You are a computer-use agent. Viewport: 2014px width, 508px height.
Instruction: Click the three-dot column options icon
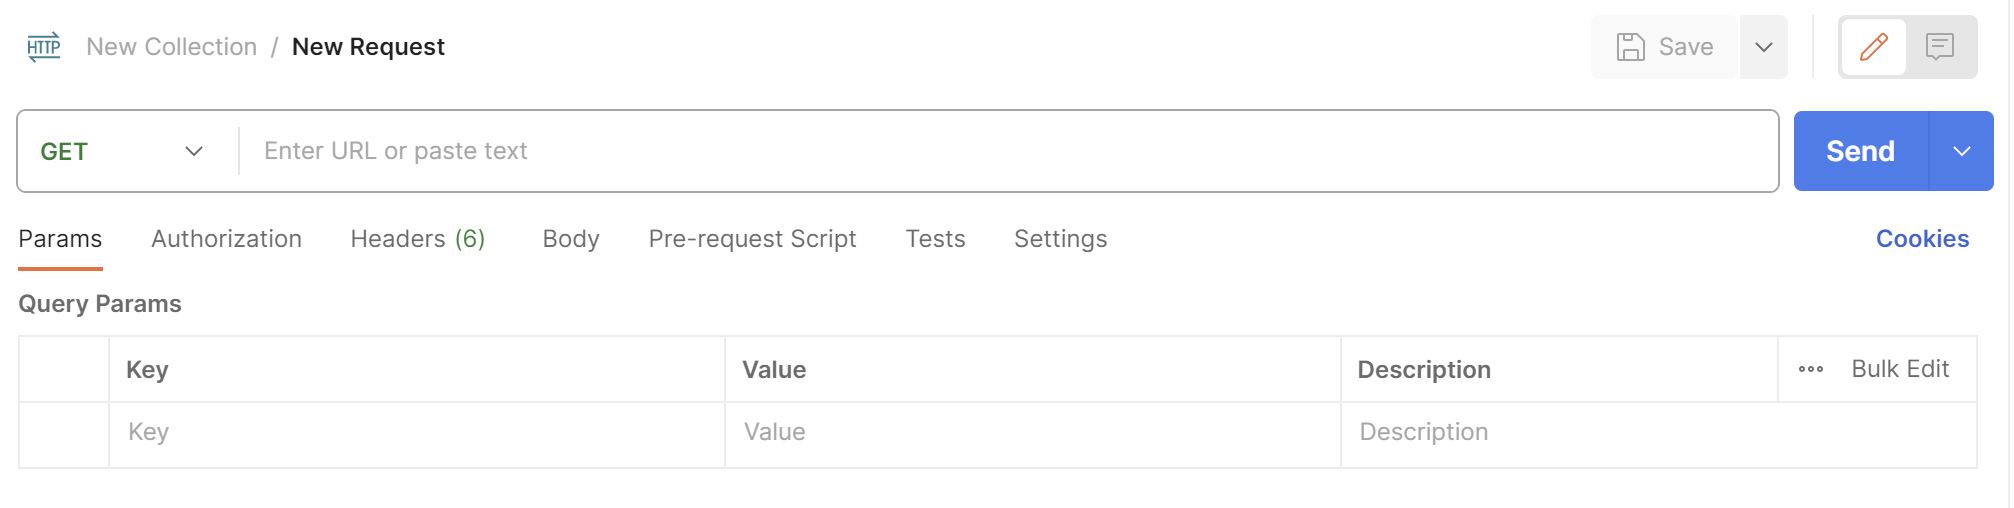tap(1810, 369)
